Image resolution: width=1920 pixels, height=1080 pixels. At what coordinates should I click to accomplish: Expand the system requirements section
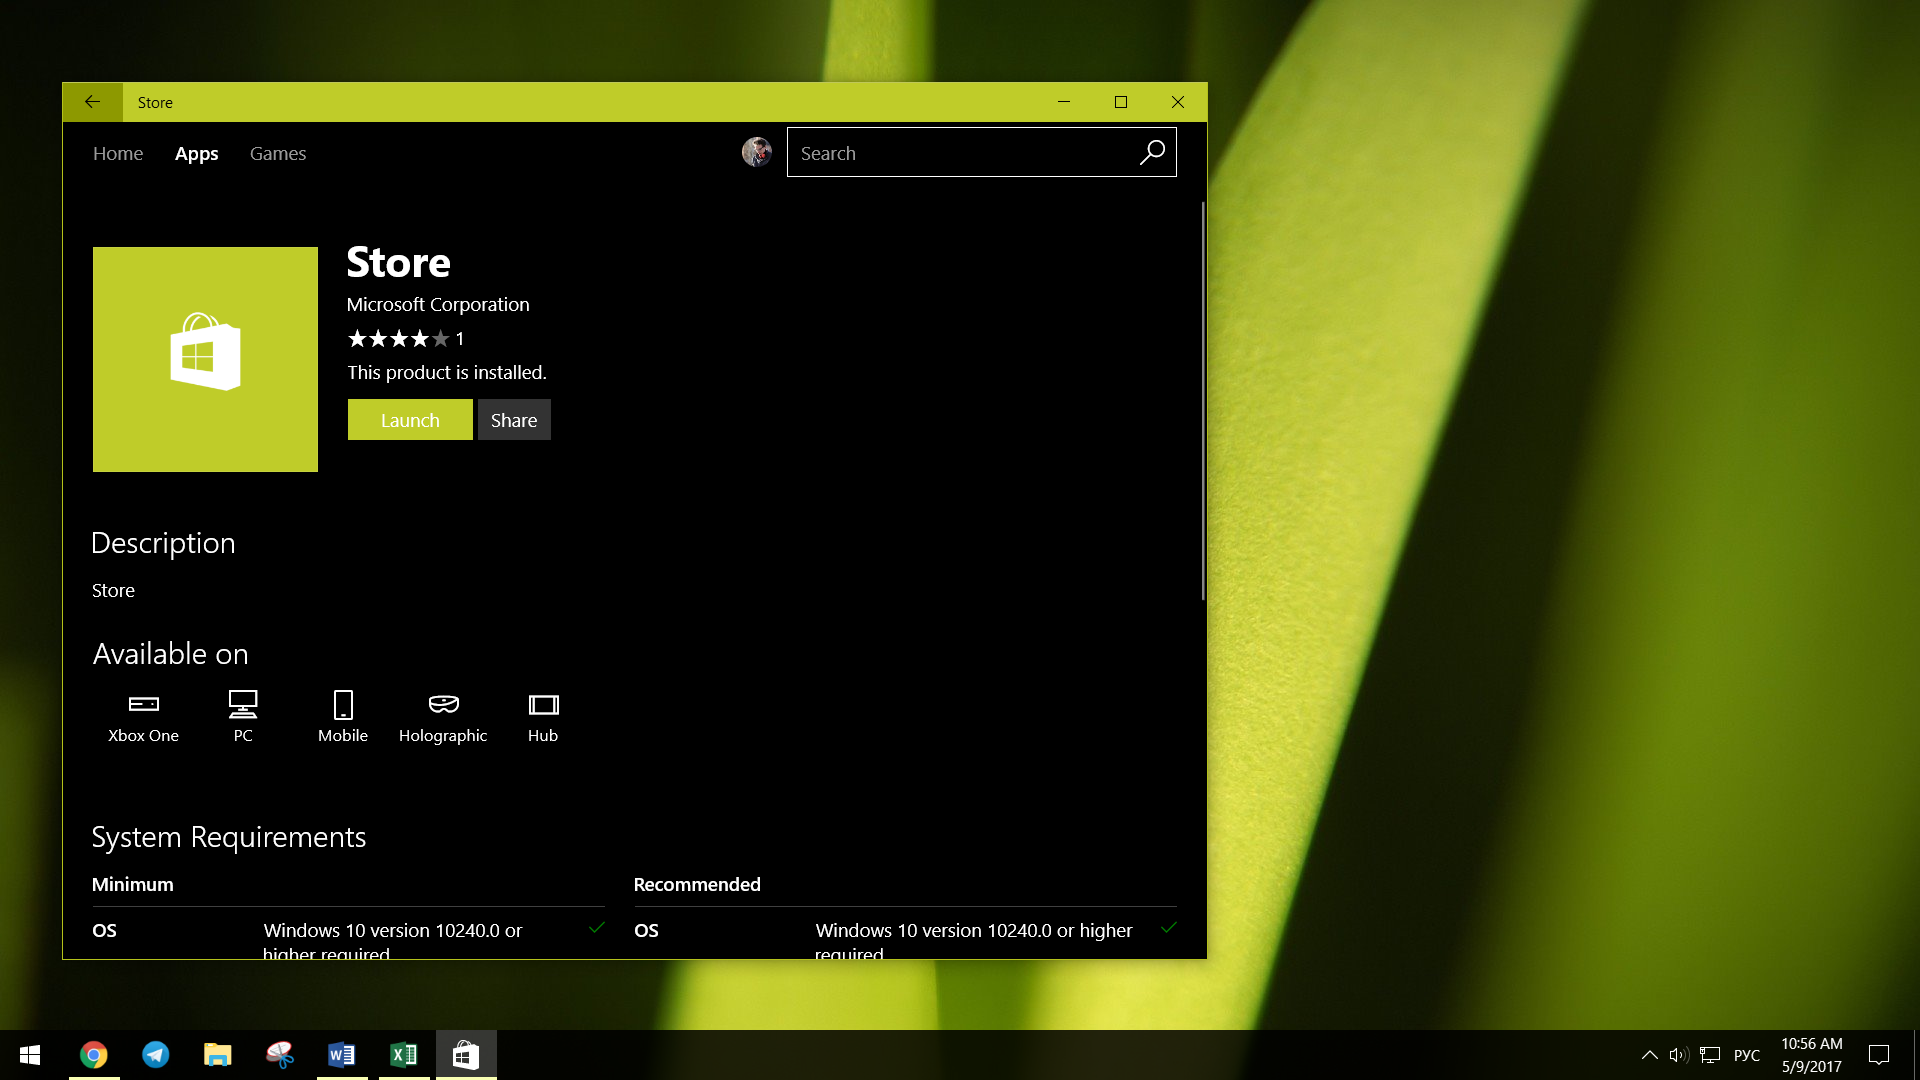pyautogui.click(x=228, y=836)
